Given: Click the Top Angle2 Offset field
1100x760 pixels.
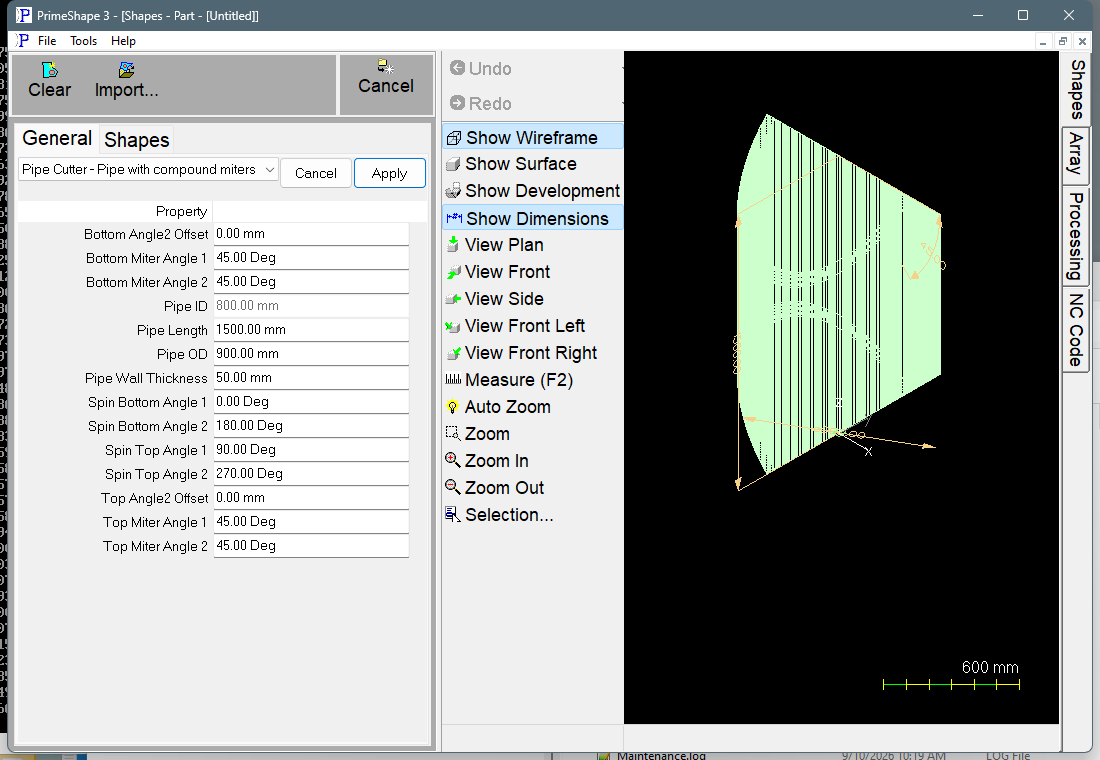Looking at the screenshot, I should pos(311,498).
